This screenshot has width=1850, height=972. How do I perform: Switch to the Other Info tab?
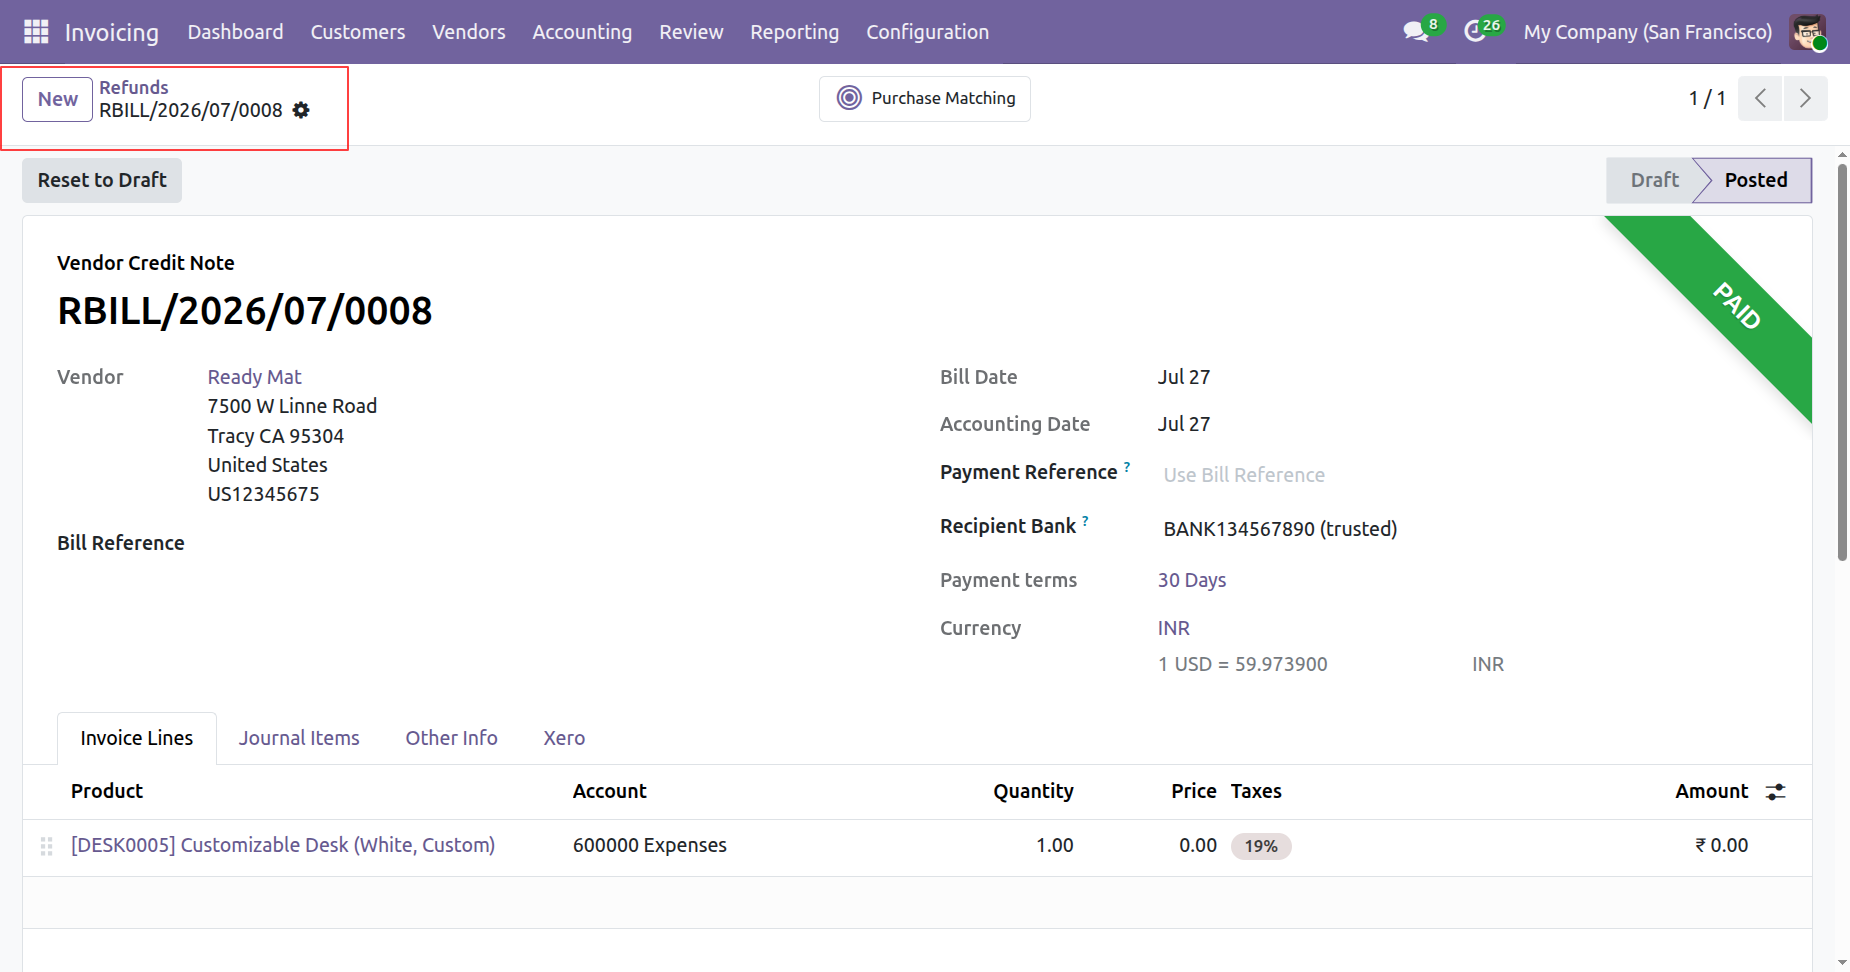click(451, 738)
